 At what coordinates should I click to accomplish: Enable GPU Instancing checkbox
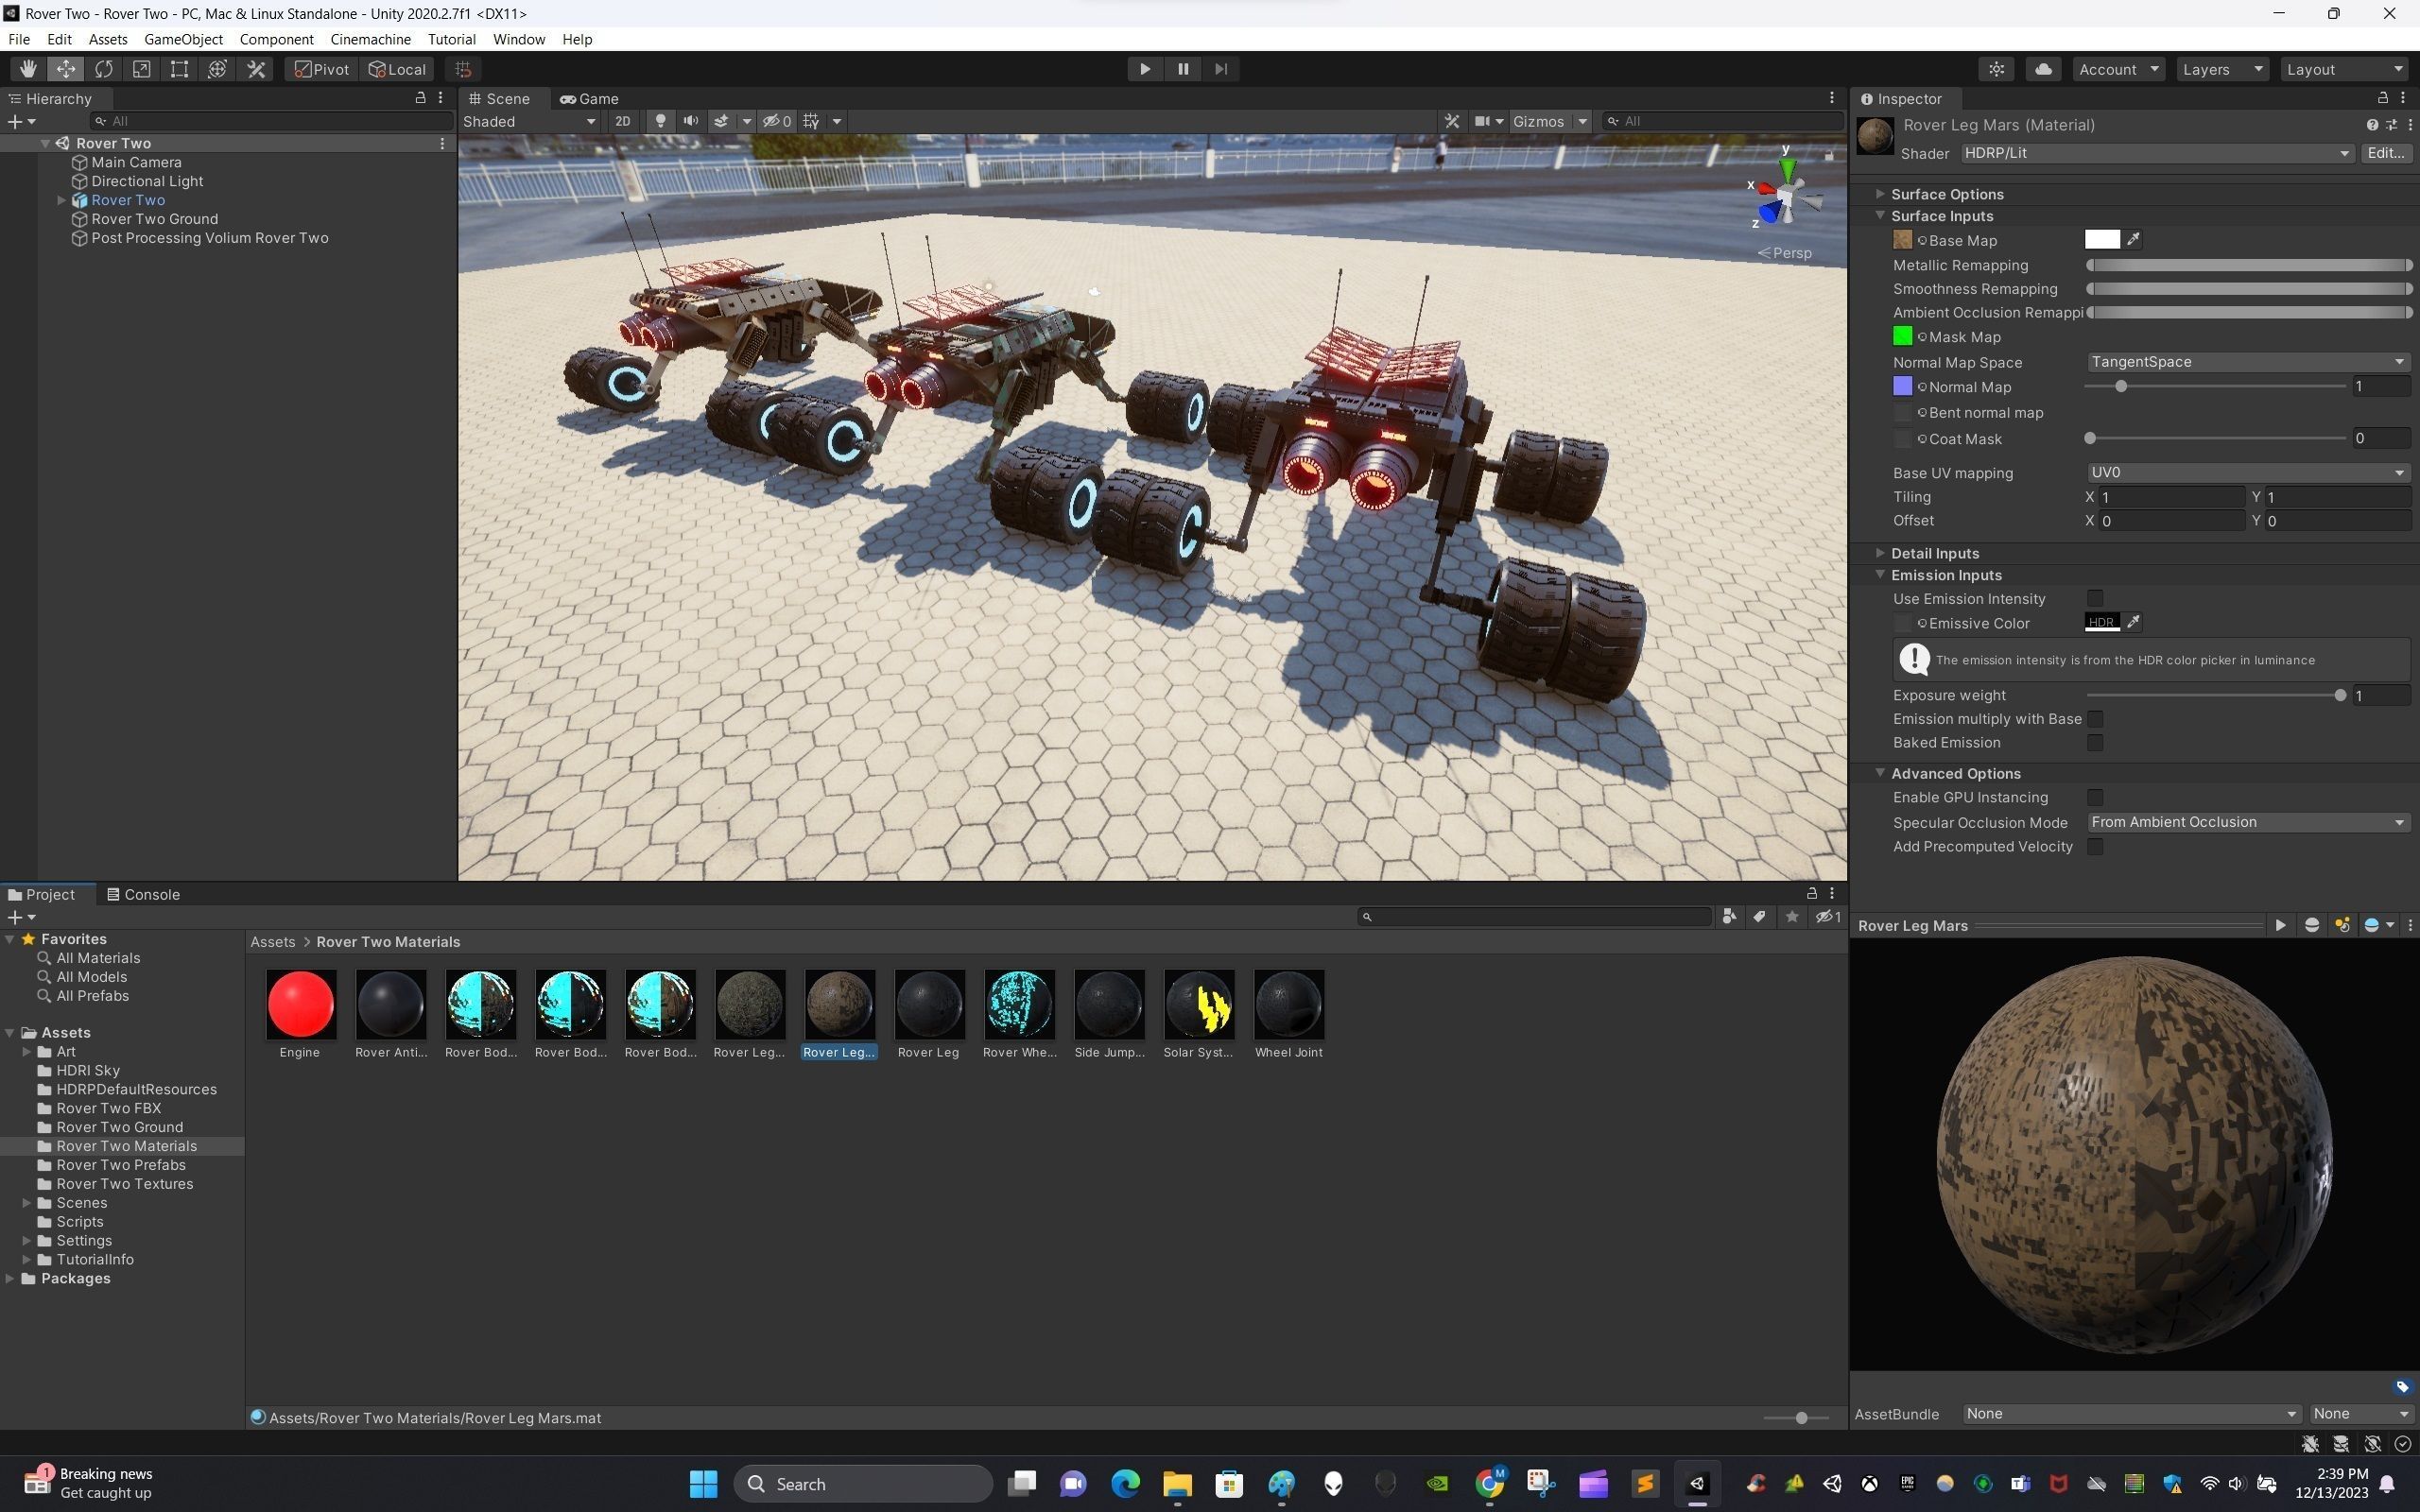click(2095, 797)
